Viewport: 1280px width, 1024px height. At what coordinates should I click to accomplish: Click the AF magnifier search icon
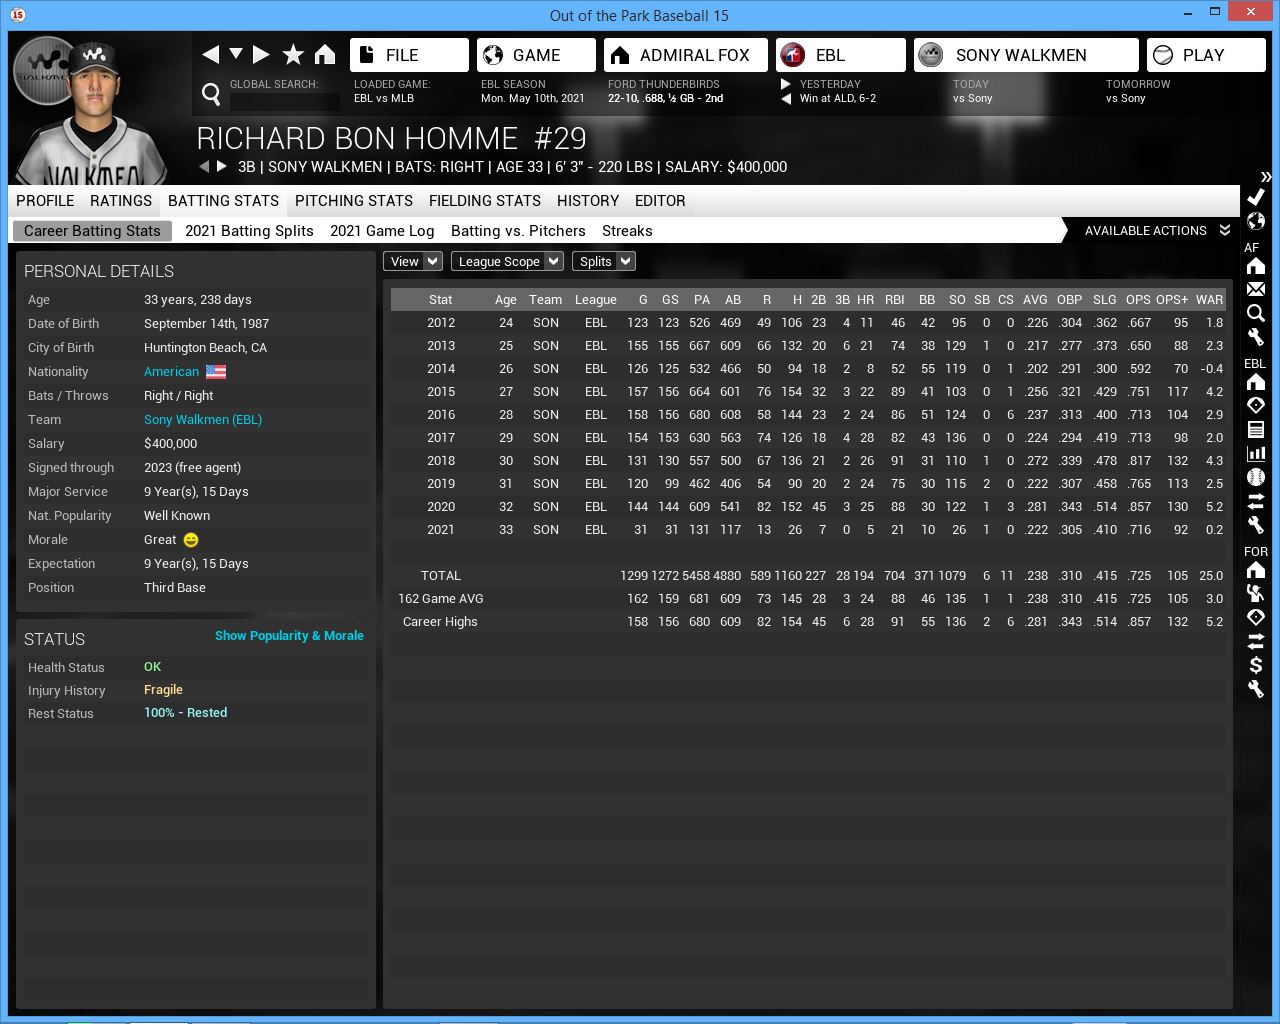click(x=1256, y=313)
